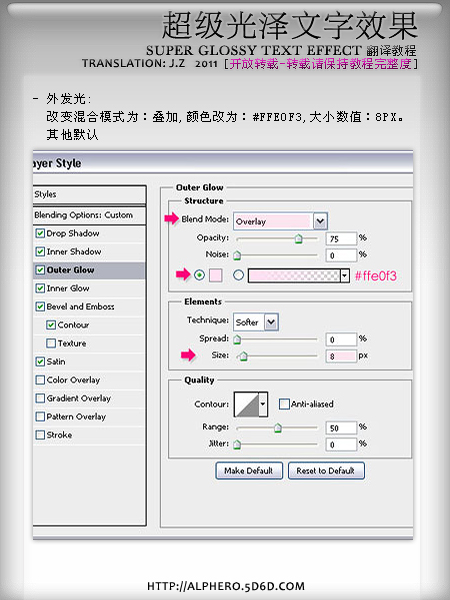This screenshot has width=450, height=600.
Task: Select the Inner Shadow style label
Action: (x=74, y=251)
